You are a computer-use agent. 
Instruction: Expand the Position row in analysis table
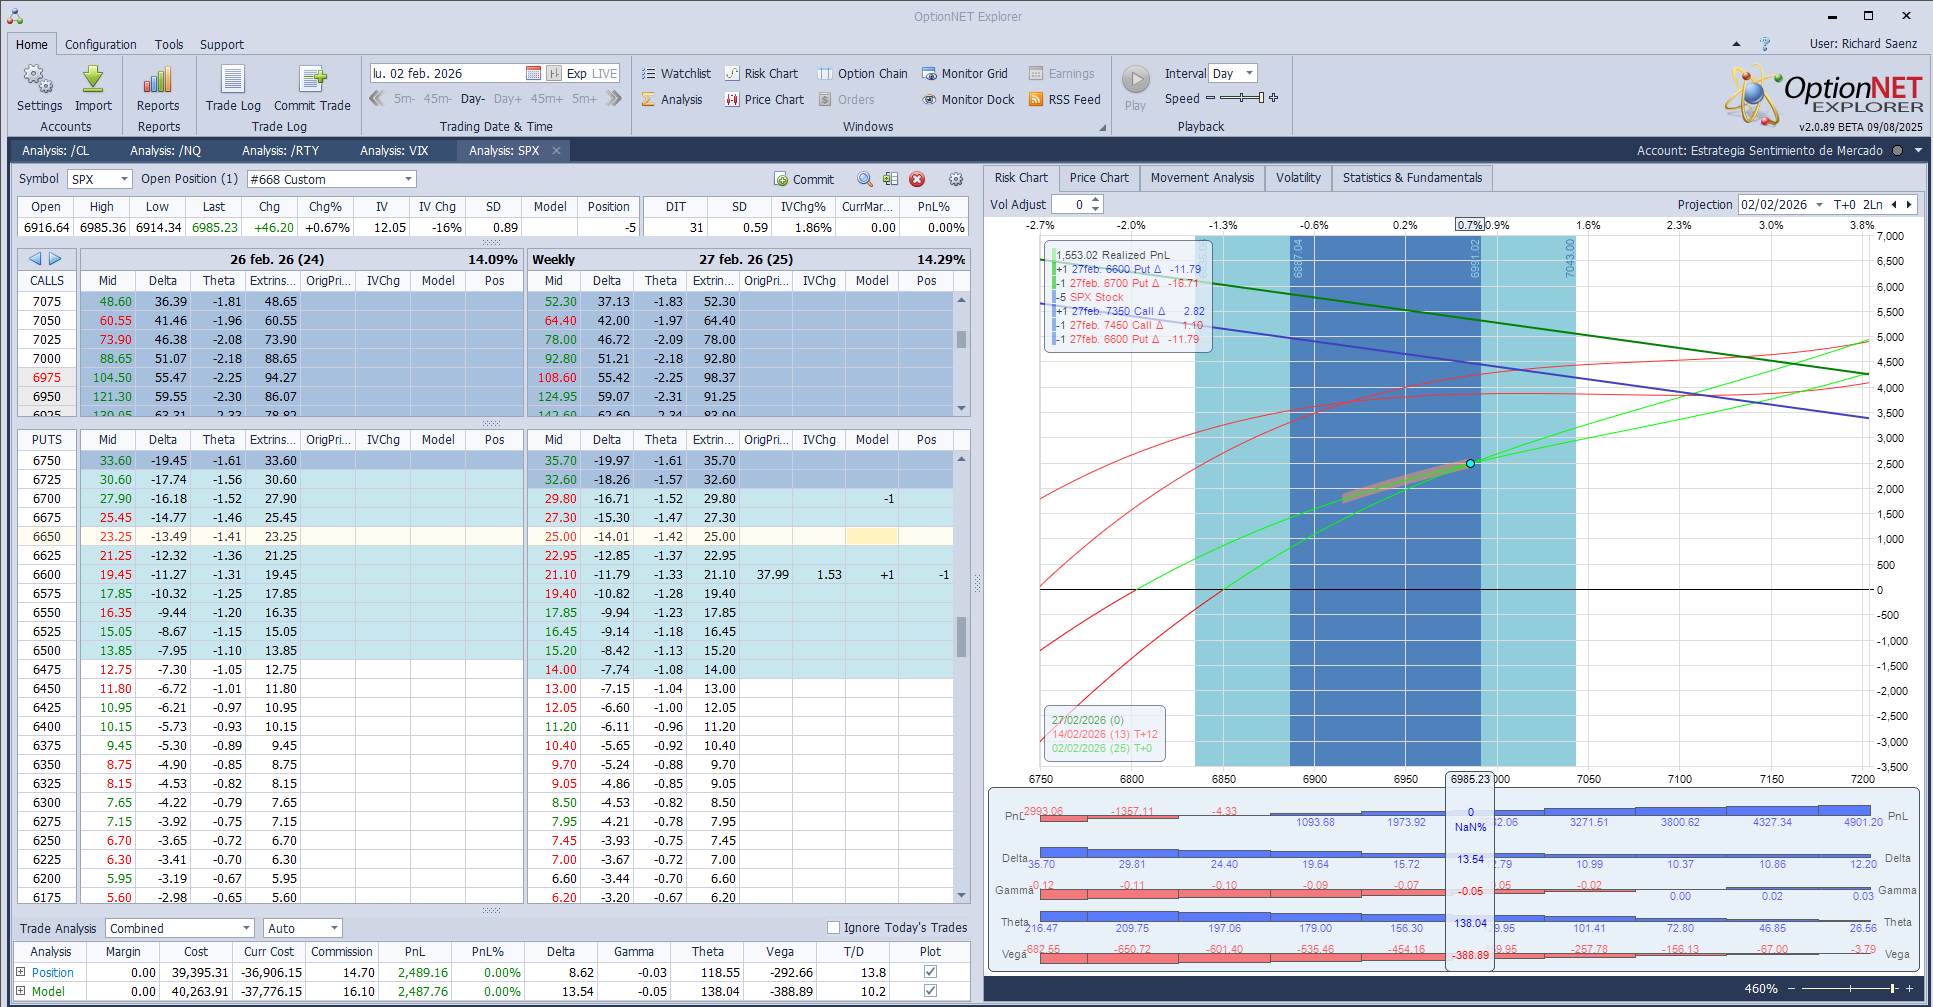[x=21, y=972]
